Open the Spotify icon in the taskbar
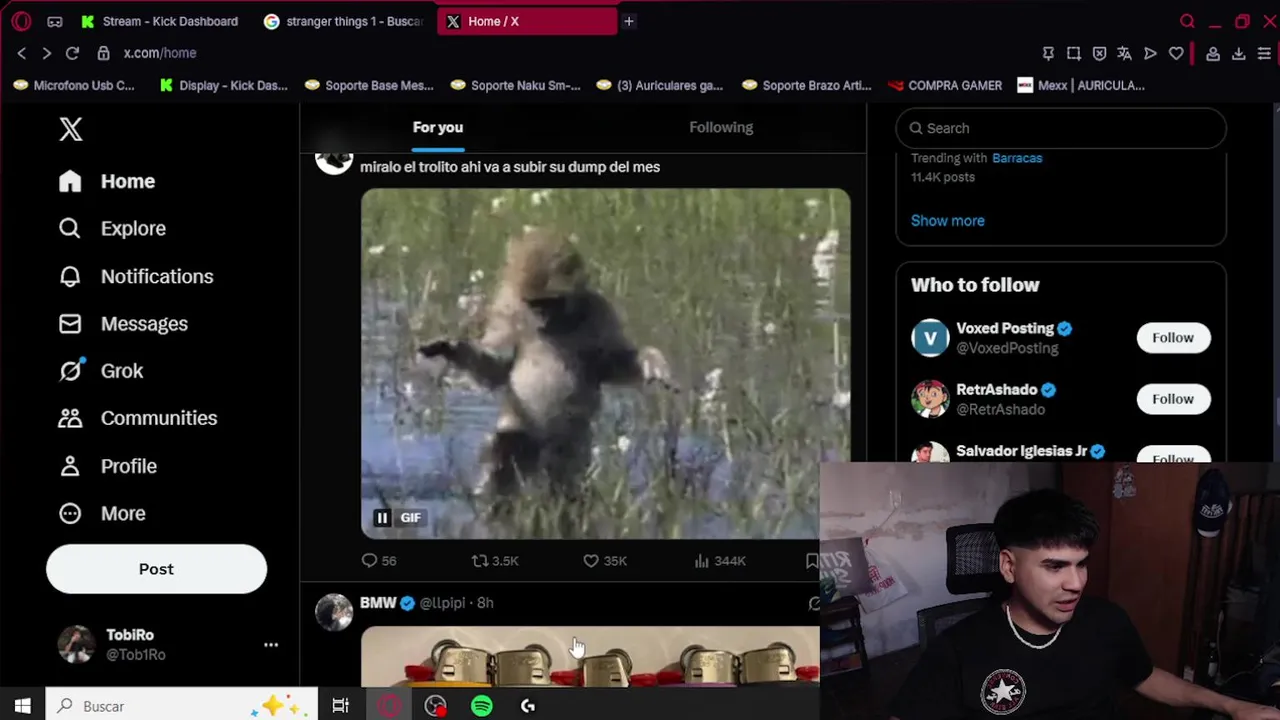1280x720 pixels. pos(482,706)
